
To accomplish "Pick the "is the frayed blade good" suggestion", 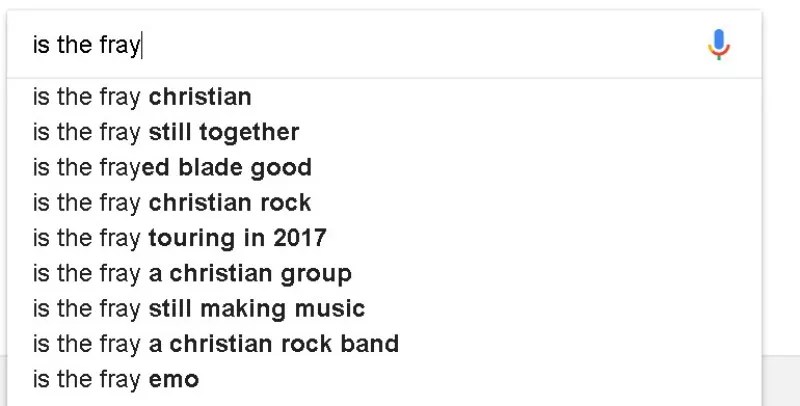I will pos(171,167).
